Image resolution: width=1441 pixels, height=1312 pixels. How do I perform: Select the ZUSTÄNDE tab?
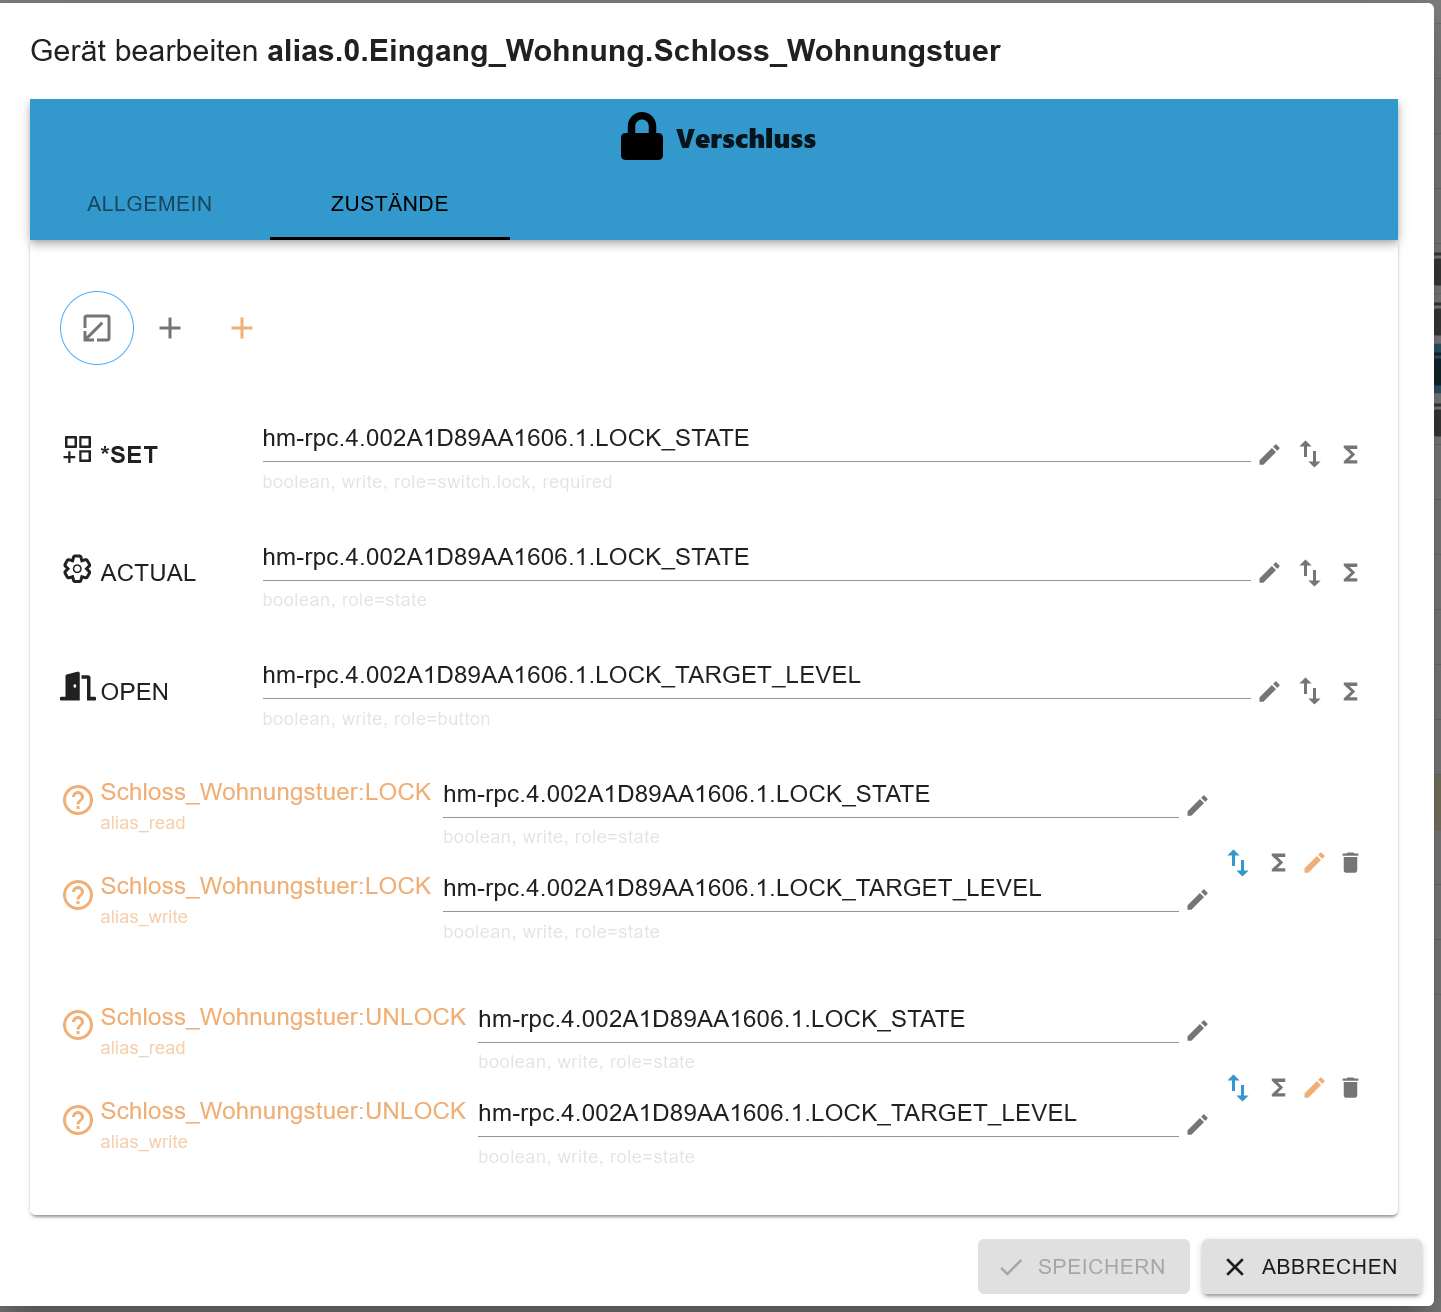tap(390, 204)
